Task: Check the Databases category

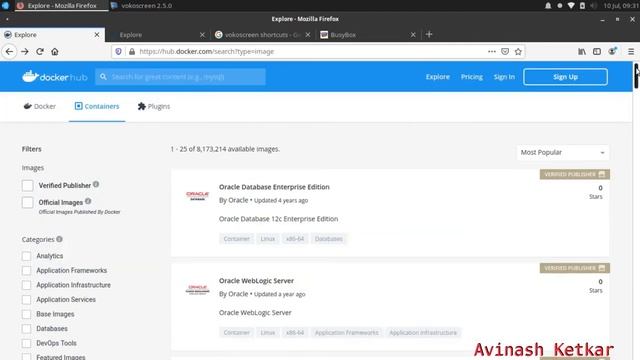Action: (x=27, y=329)
